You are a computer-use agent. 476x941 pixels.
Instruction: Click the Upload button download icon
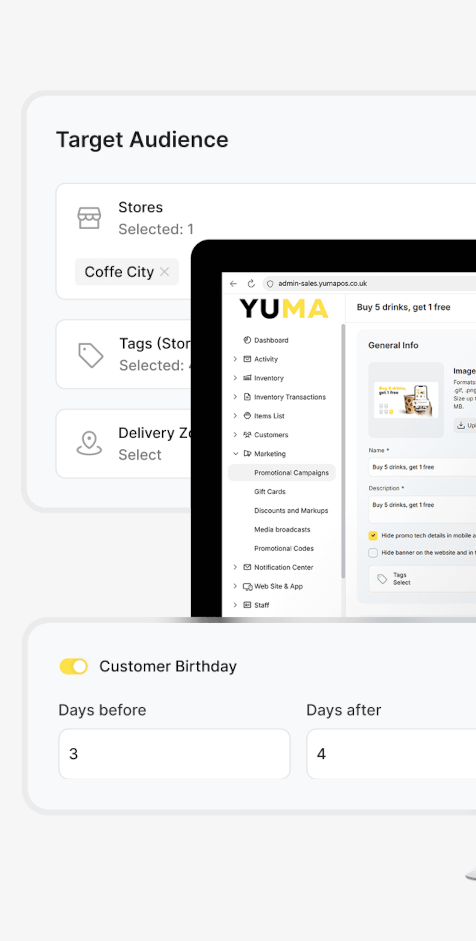click(461, 425)
